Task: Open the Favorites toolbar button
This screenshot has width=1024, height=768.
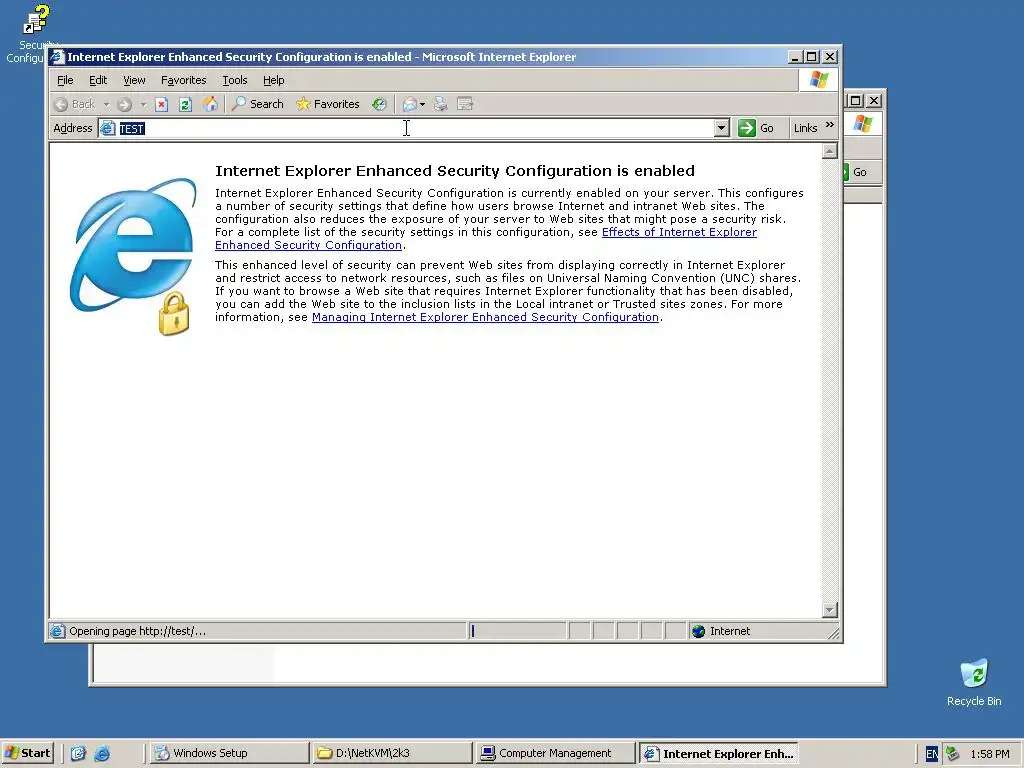Action: [328, 104]
